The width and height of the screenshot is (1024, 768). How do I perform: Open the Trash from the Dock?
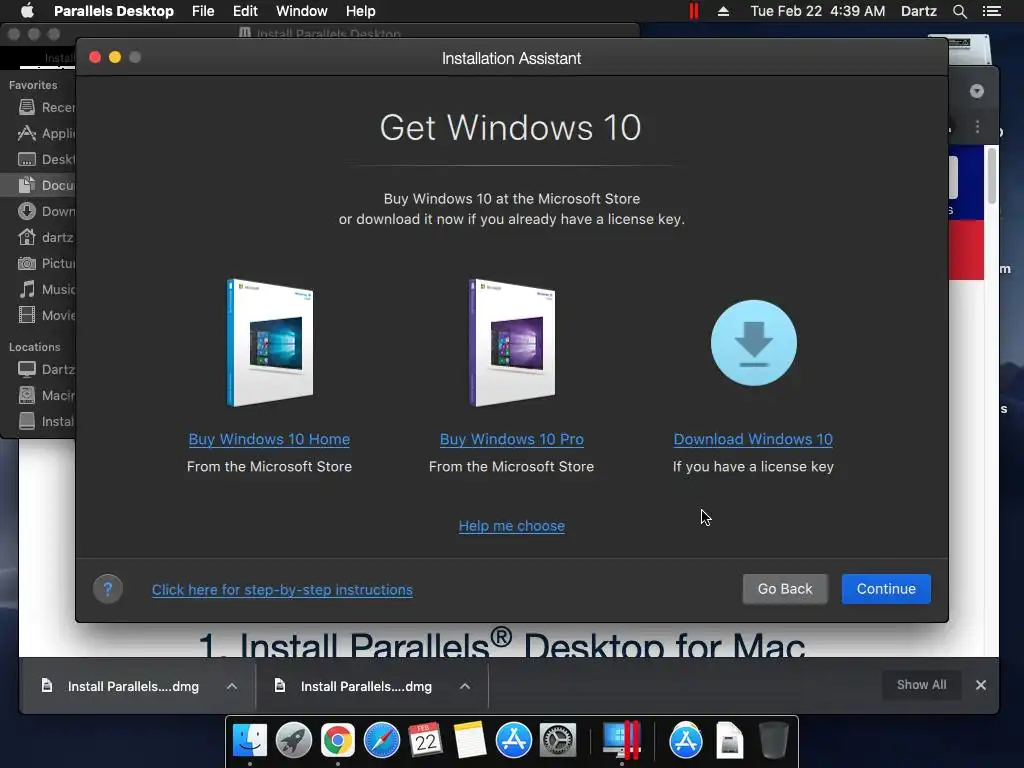(x=773, y=741)
